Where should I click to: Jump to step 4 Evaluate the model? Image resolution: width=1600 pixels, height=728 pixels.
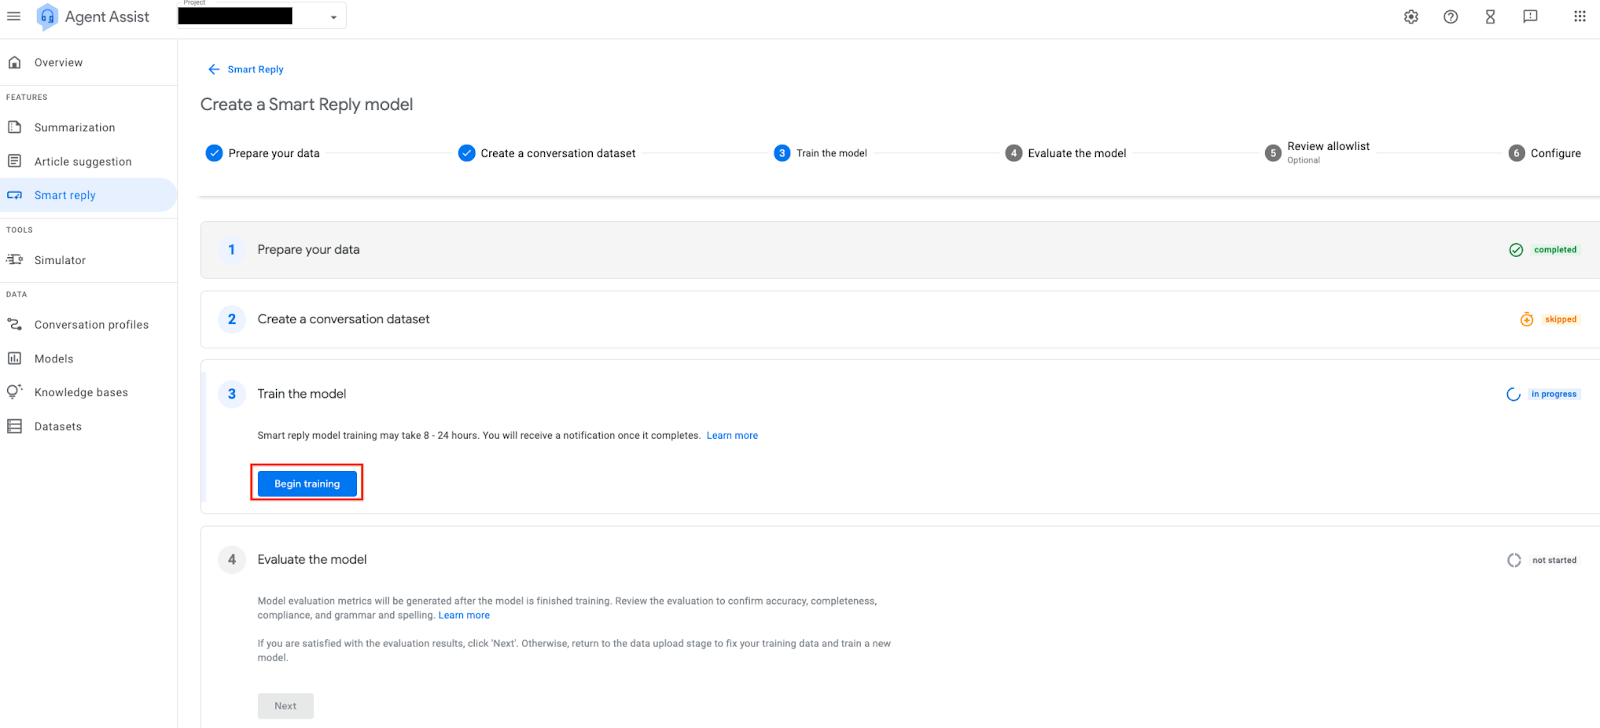1066,153
